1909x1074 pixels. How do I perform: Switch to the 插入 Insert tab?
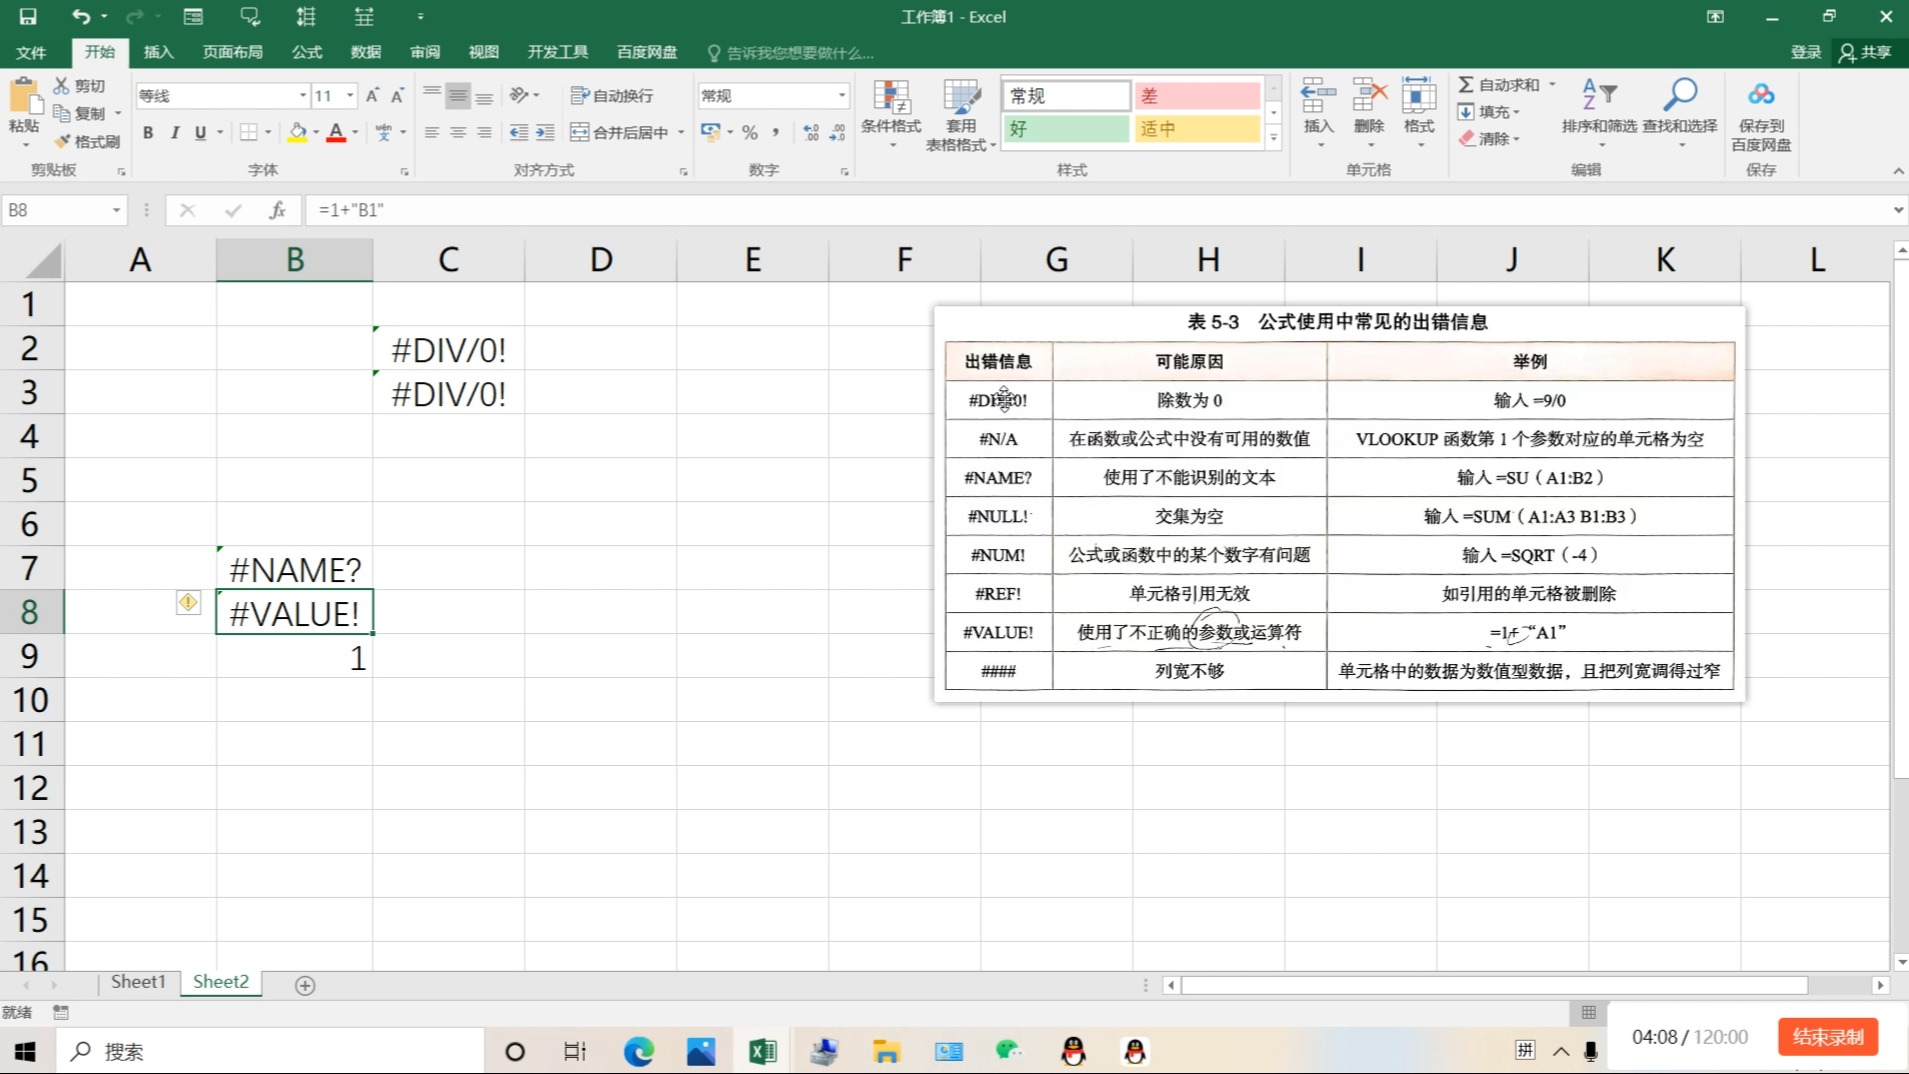pyautogui.click(x=158, y=52)
